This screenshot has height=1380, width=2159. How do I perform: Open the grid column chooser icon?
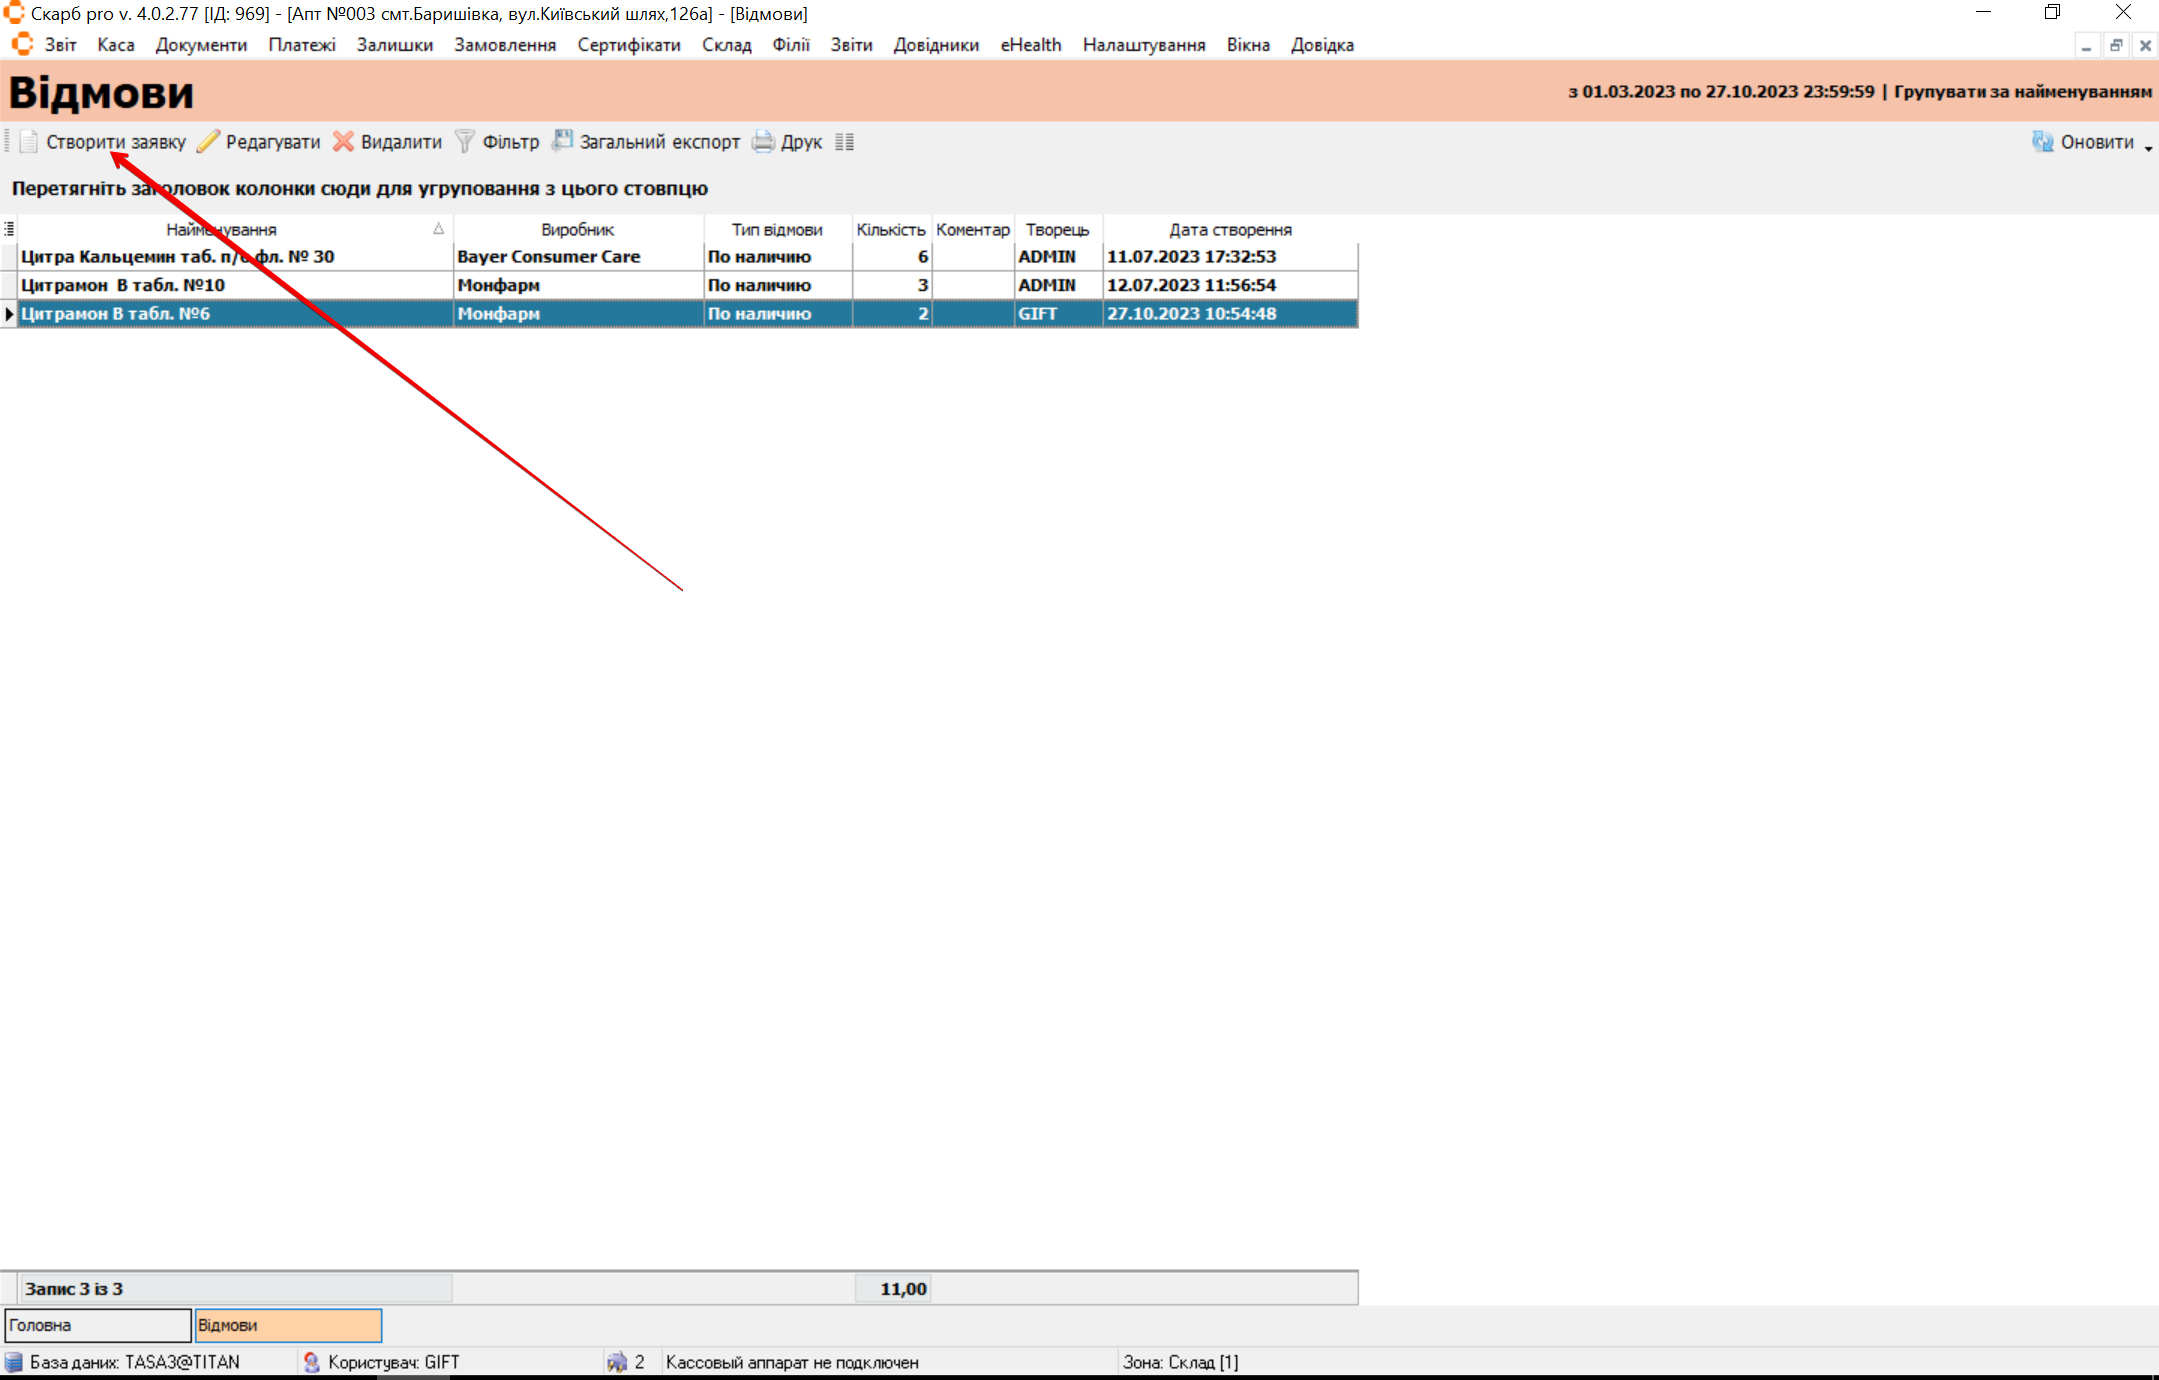click(x=9, y=229)
